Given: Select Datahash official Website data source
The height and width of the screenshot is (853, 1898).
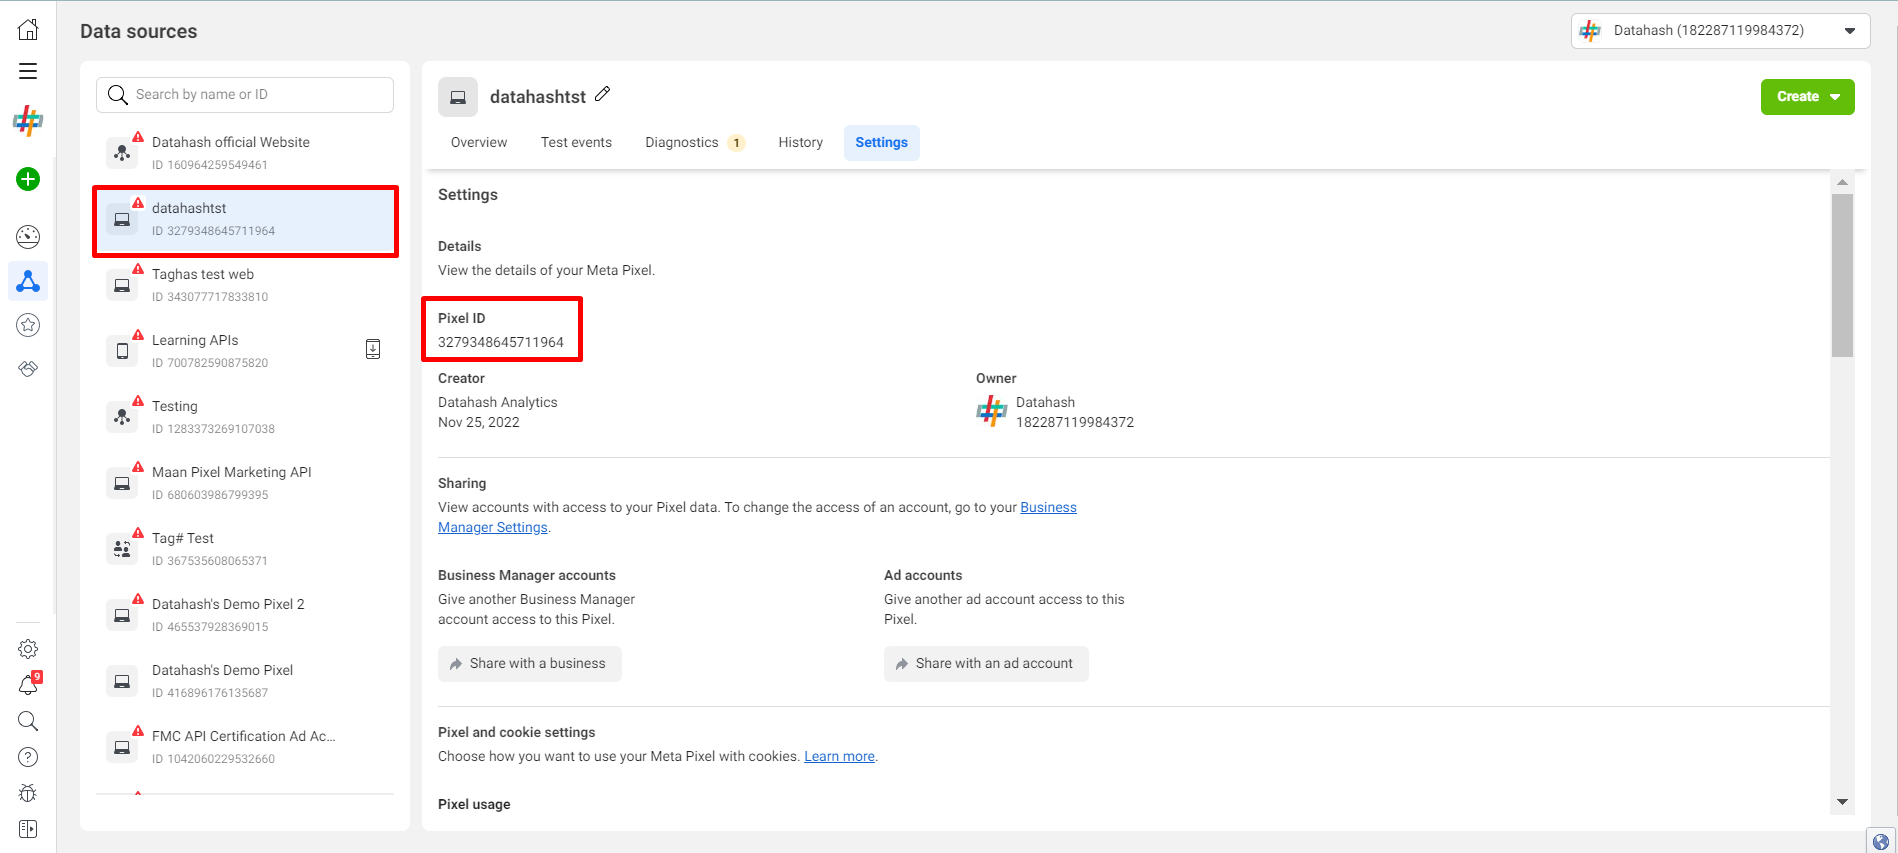Looking at the screenshot, I should pyautogui.click(x=245, y=153).
